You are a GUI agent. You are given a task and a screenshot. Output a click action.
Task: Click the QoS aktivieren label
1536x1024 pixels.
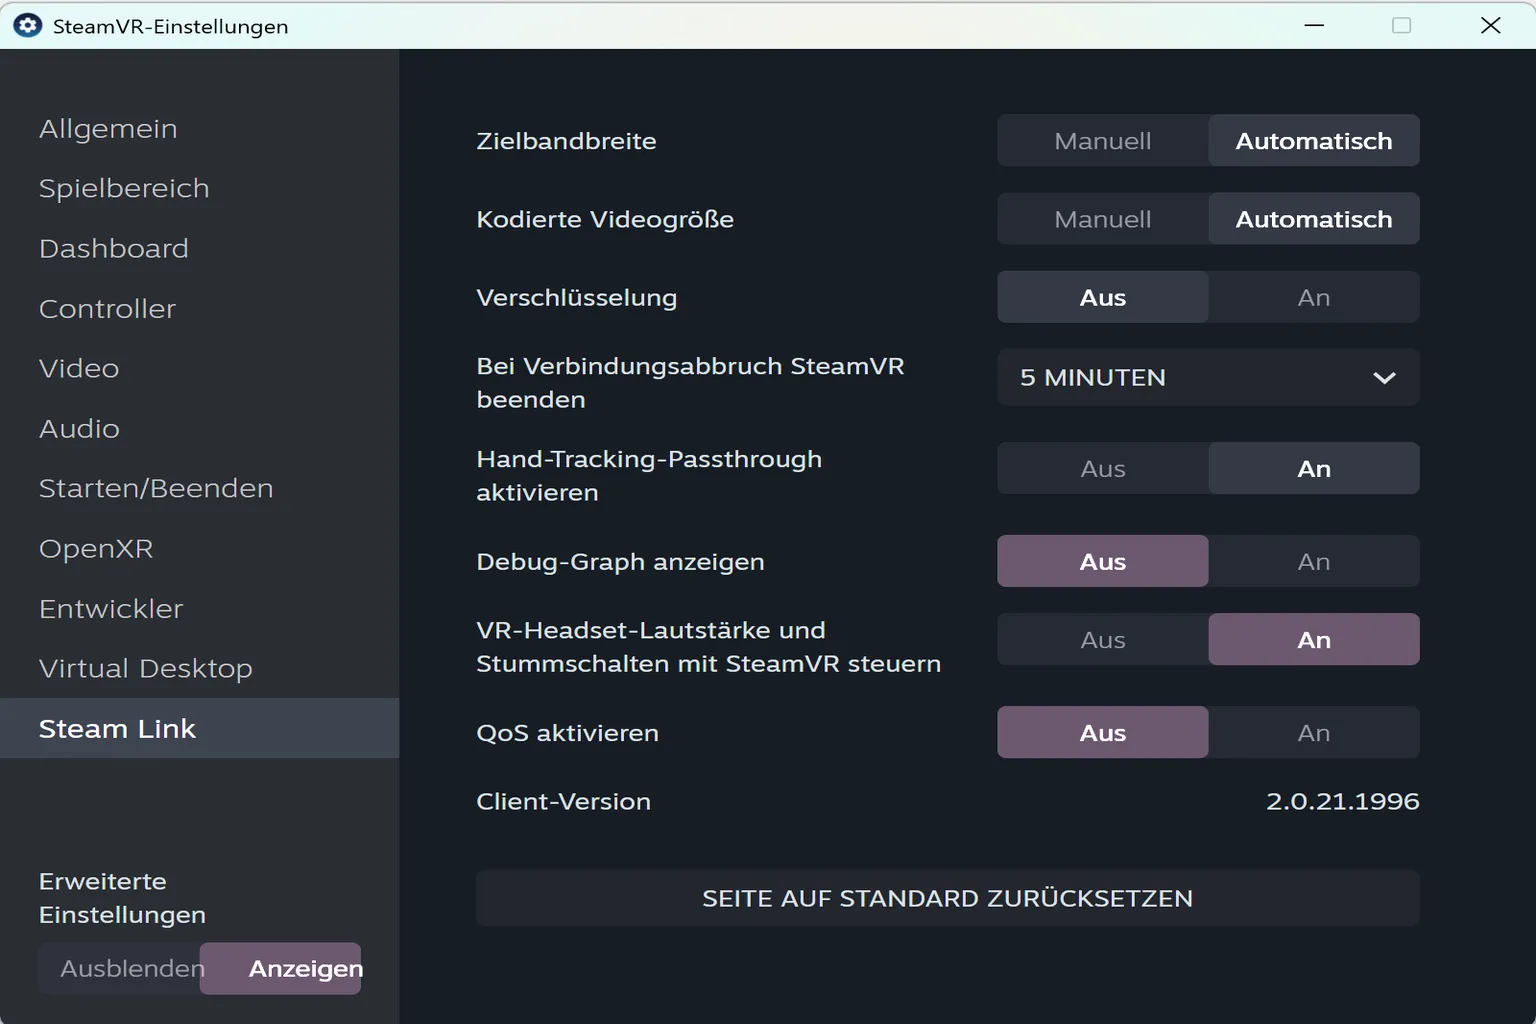pos(568,733)
